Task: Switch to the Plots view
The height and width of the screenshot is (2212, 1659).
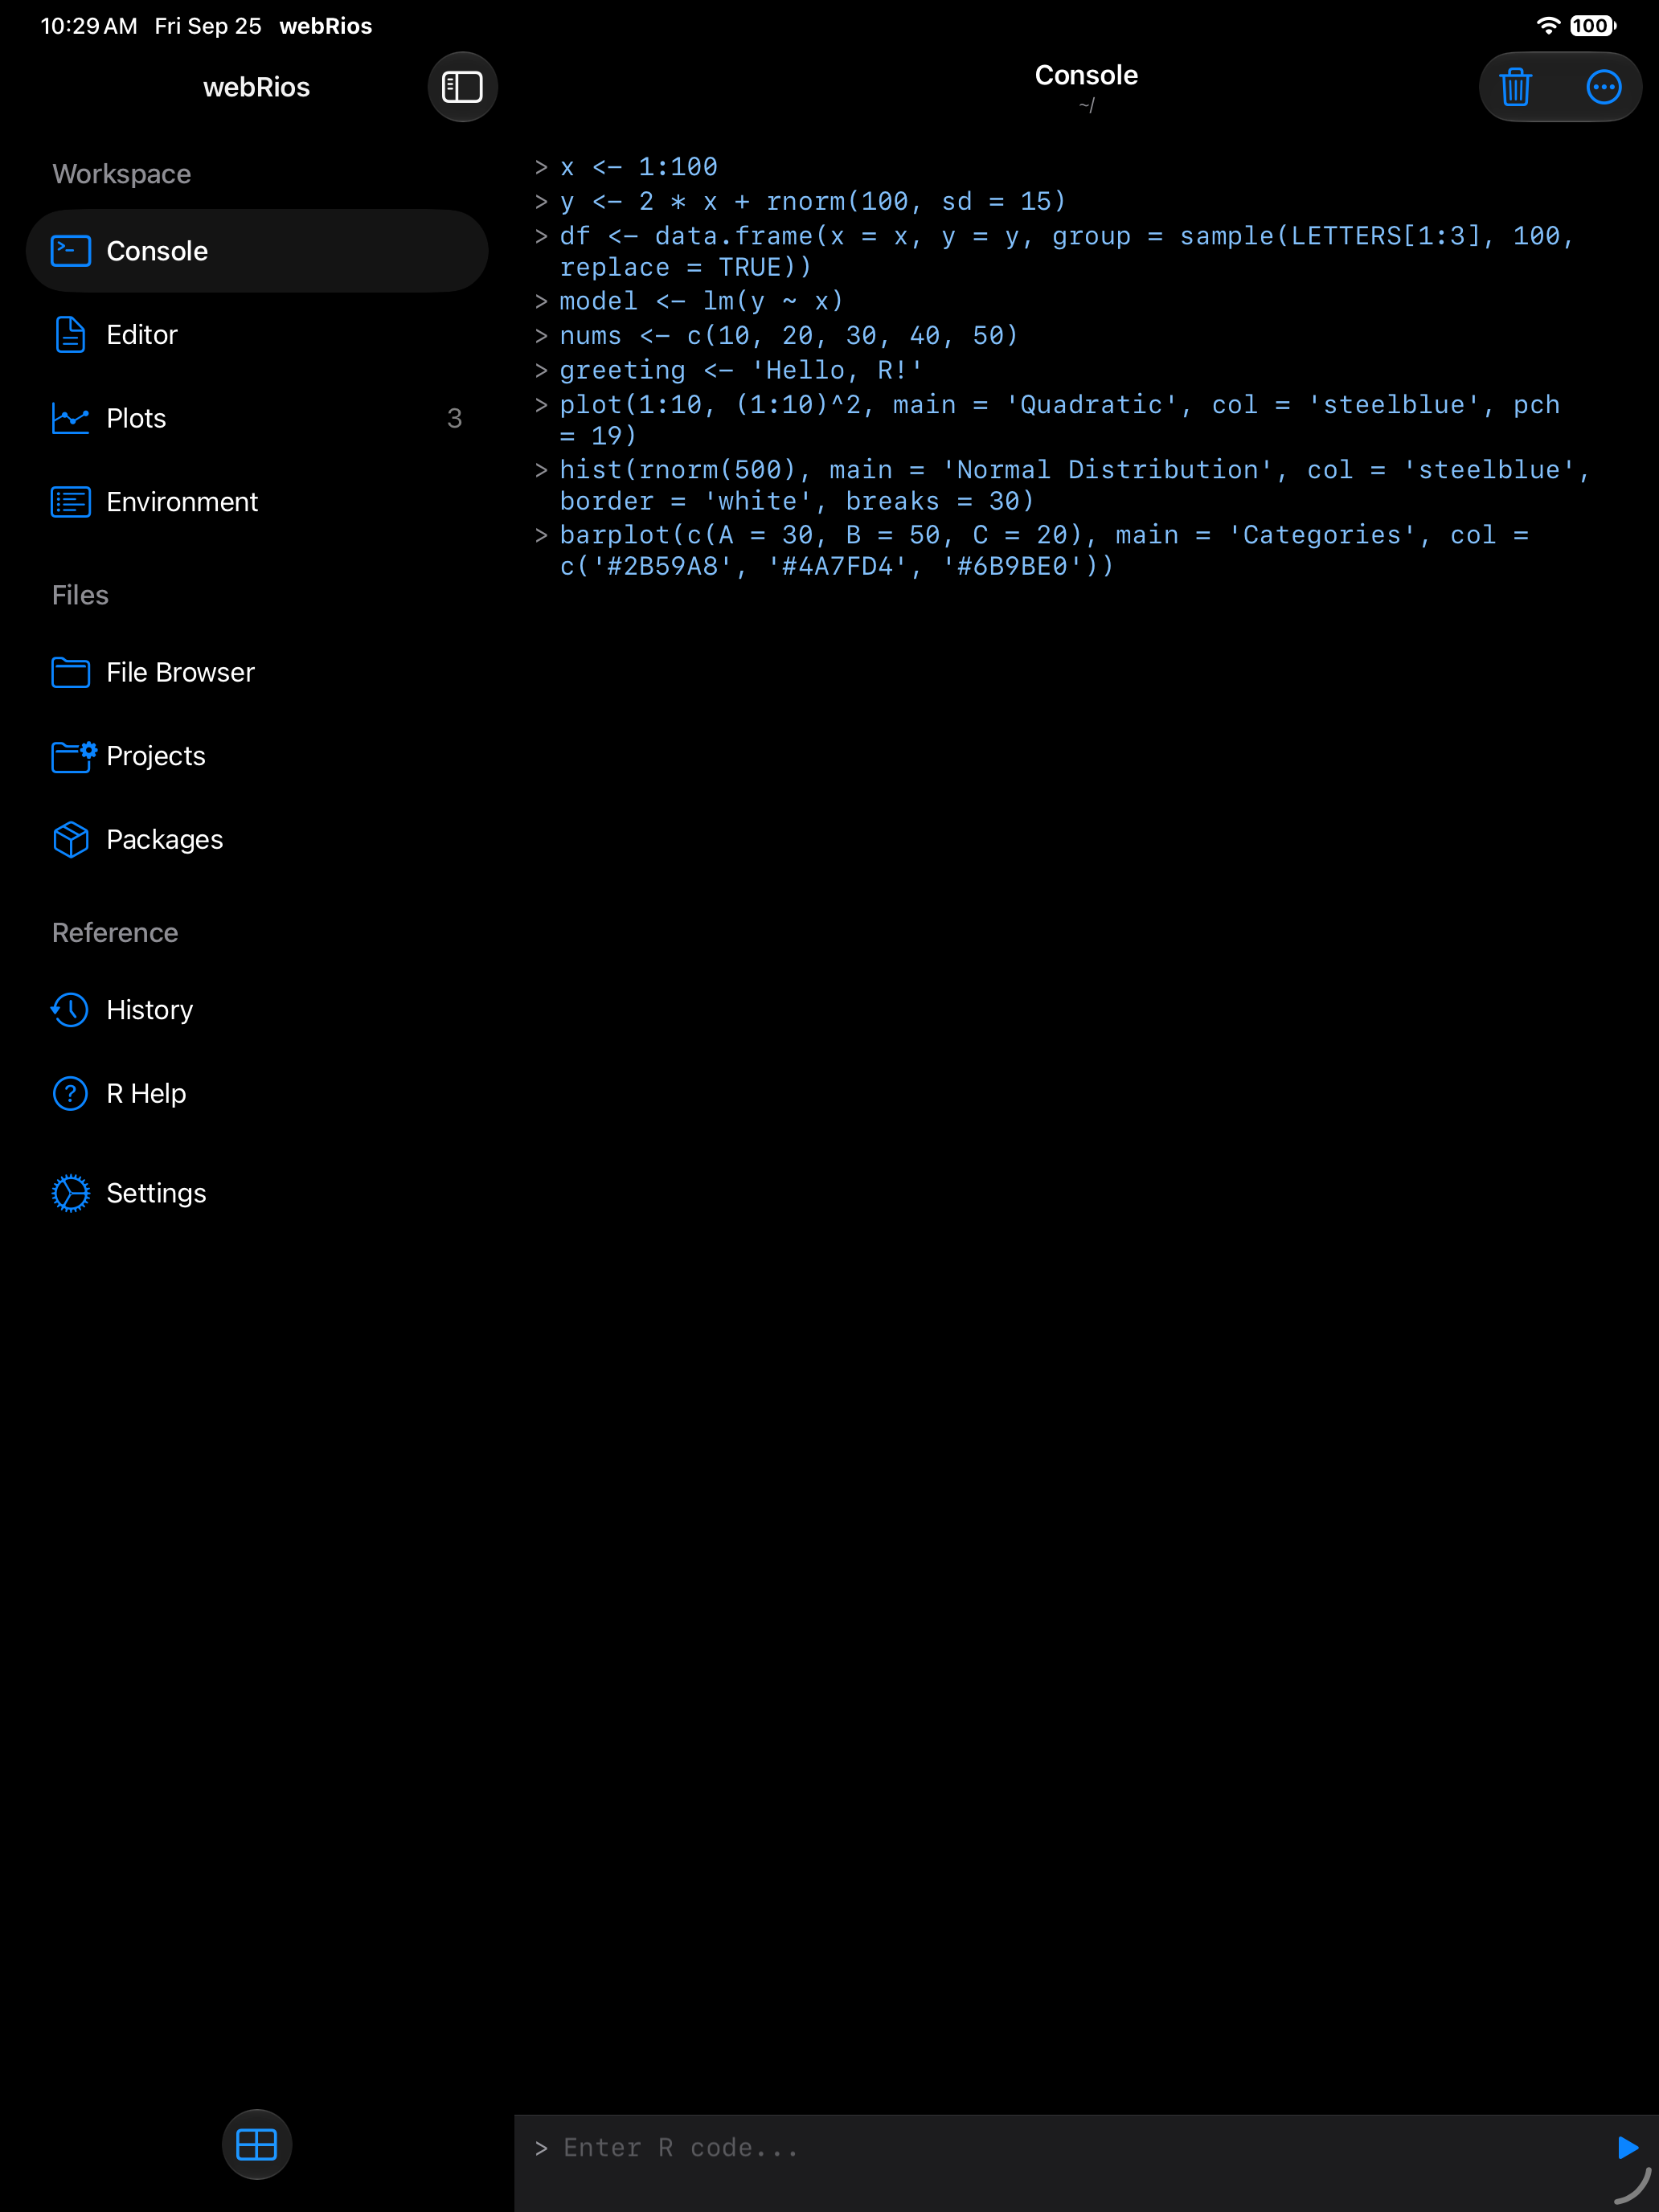Action: (257, 418)
